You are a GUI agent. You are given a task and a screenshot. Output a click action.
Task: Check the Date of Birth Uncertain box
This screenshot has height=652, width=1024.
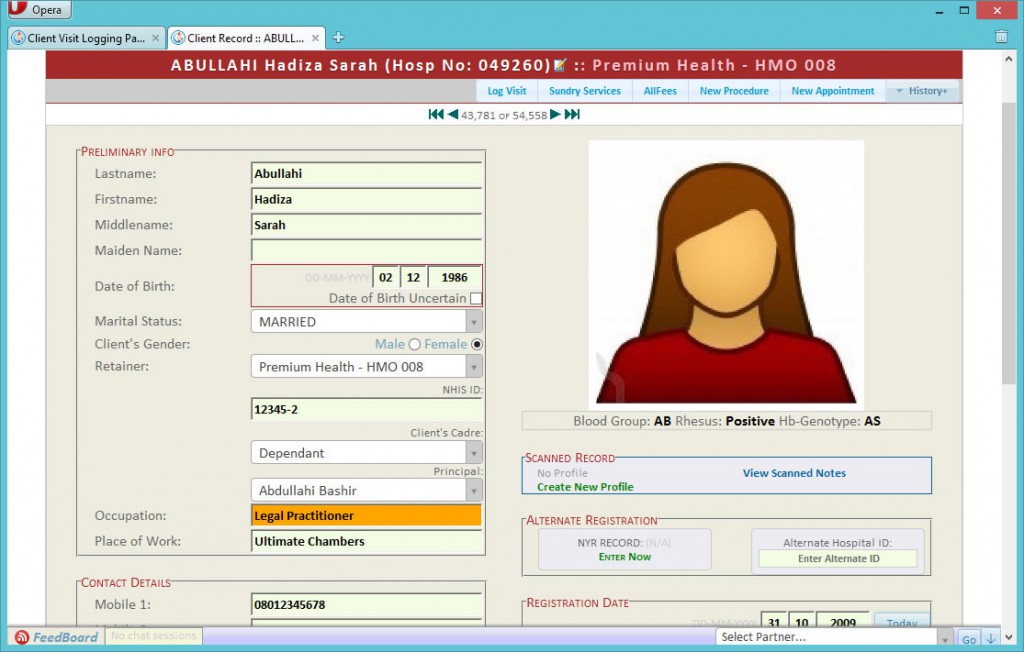coord(476,298)
